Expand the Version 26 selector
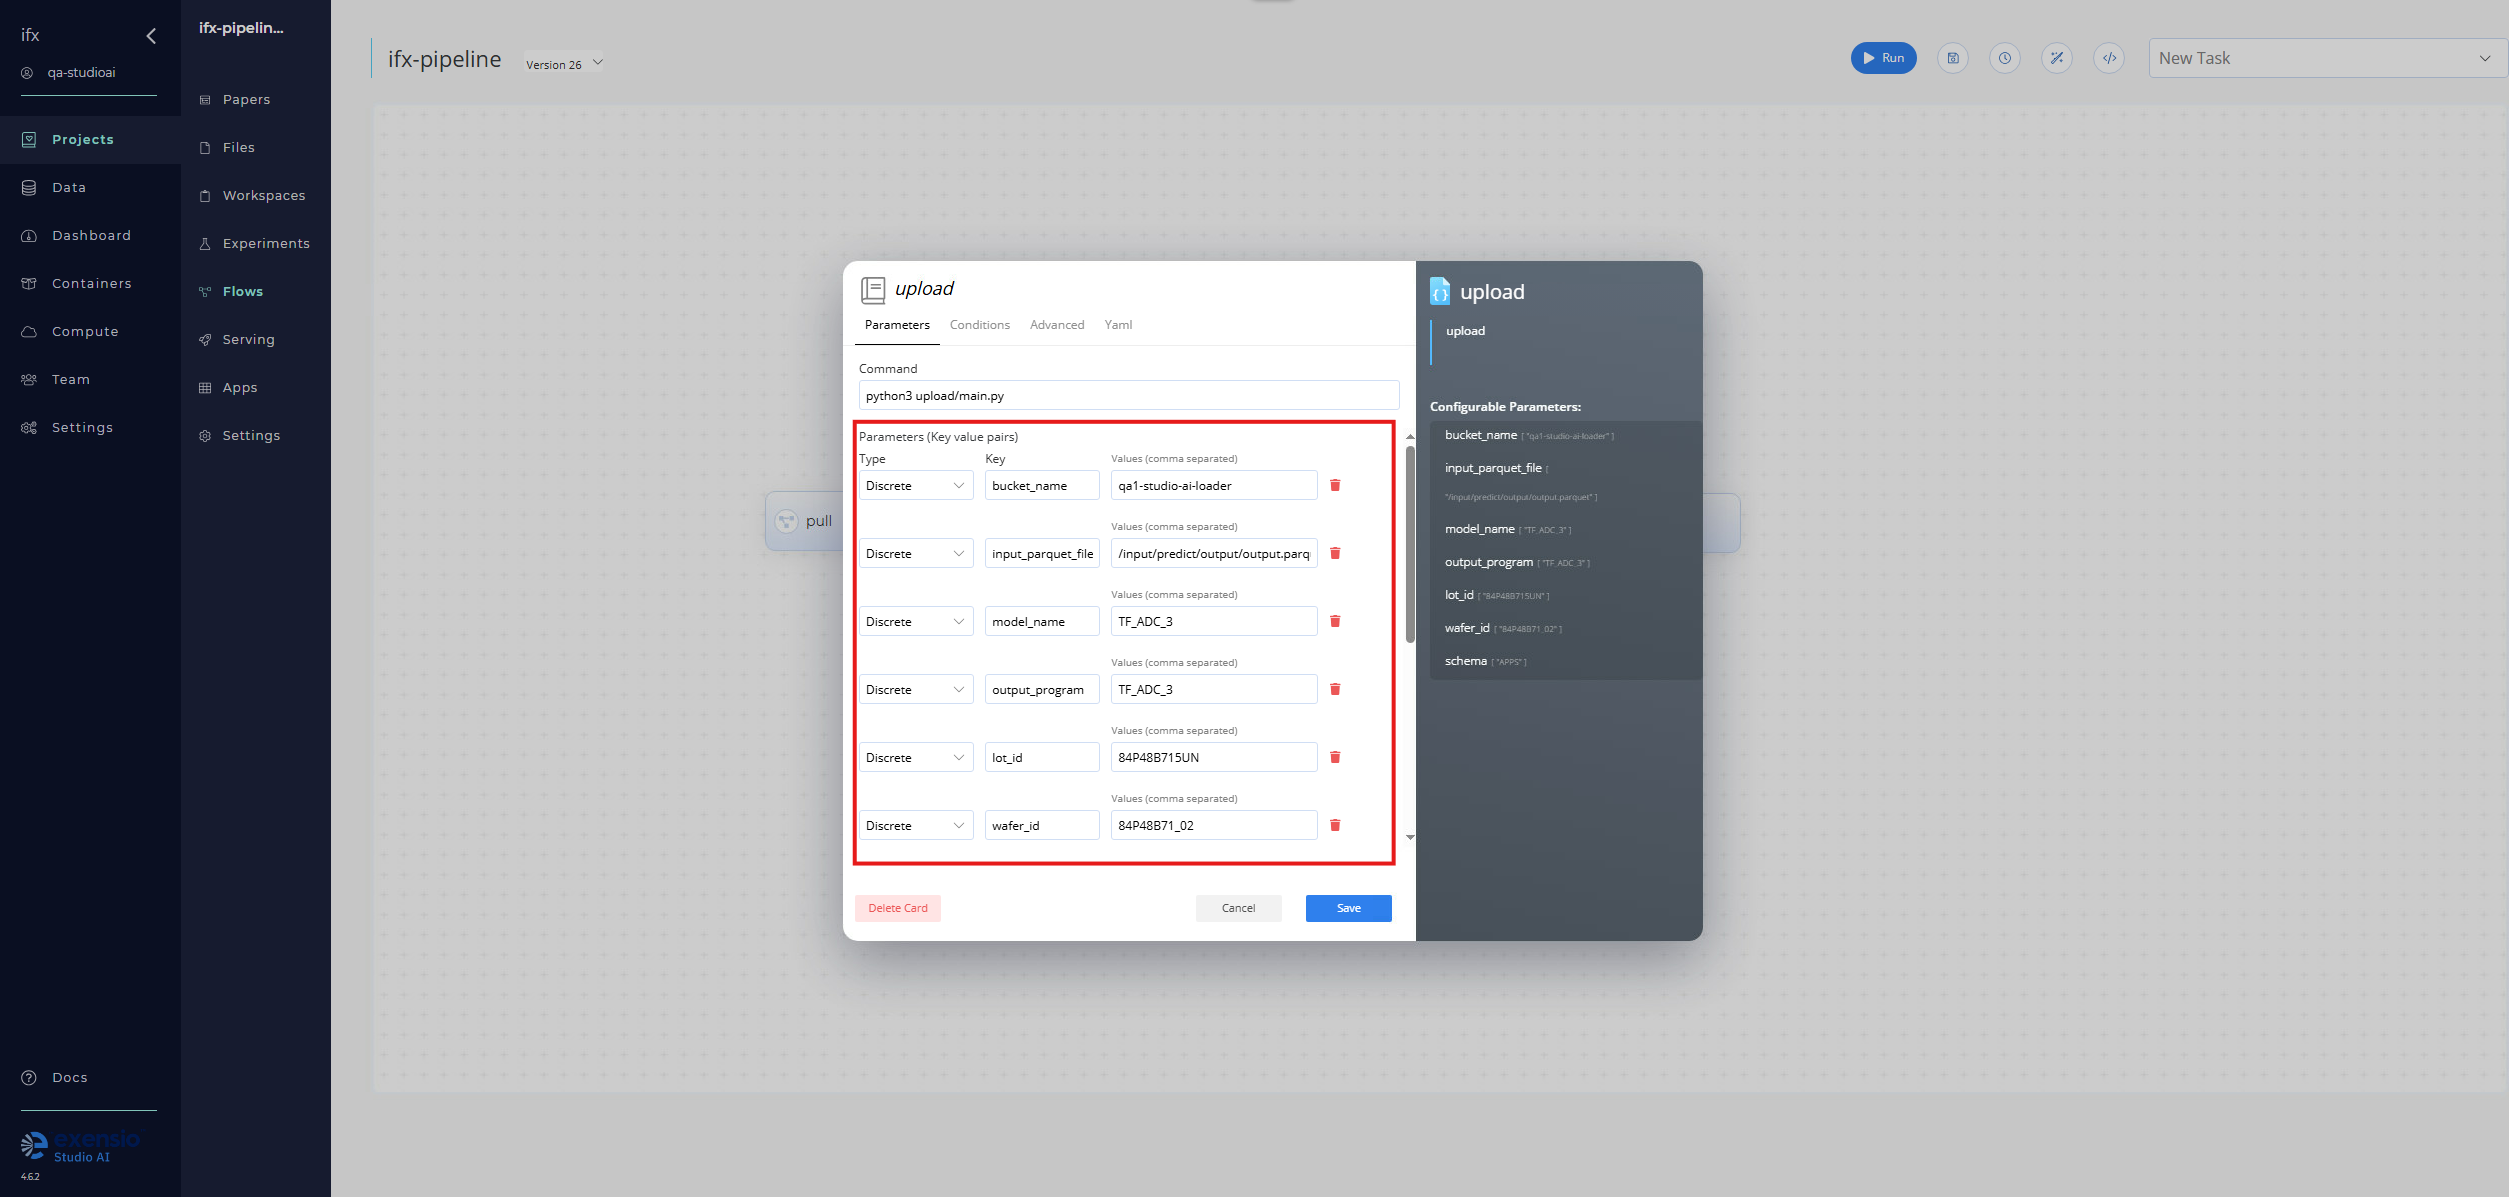This screenshot has height=1197, width=2509. (x=565, y=64)
